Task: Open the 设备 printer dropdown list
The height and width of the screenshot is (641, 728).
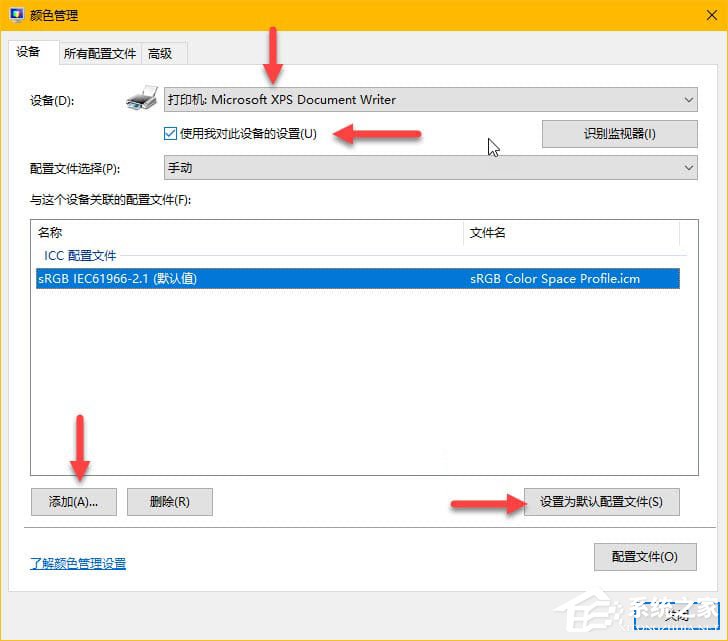Action: (x=430, y=99)
